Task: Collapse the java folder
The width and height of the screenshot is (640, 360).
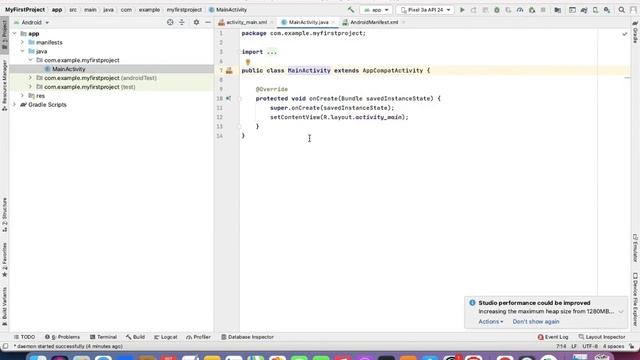Action: tap(22, 51)
